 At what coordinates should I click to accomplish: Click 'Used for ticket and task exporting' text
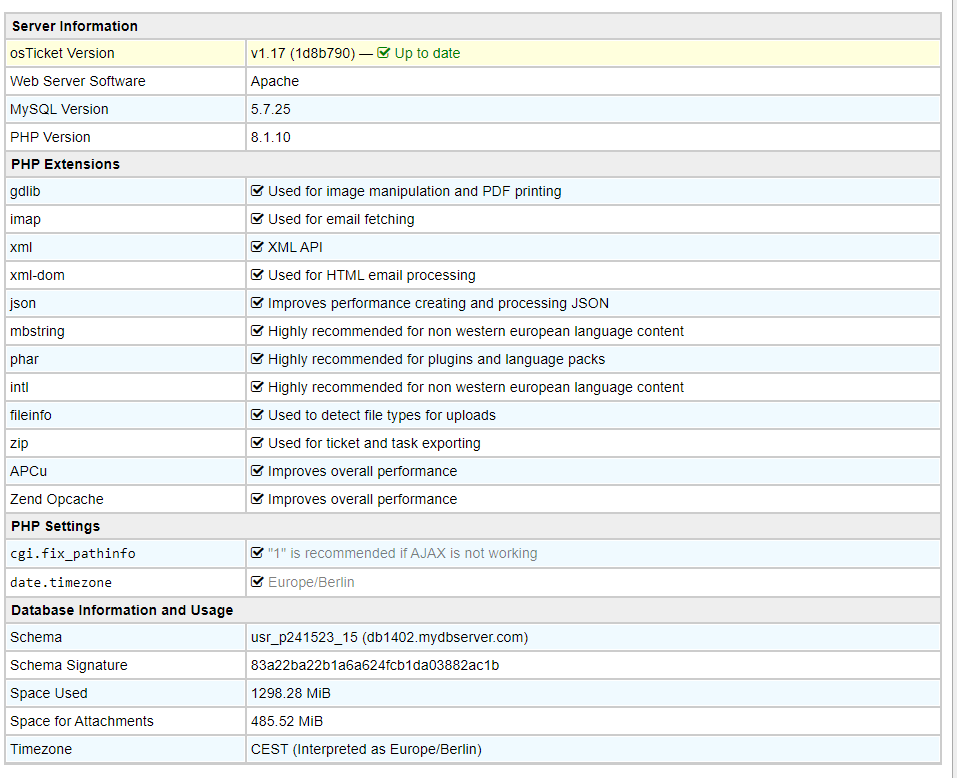[x=374, y=443]
